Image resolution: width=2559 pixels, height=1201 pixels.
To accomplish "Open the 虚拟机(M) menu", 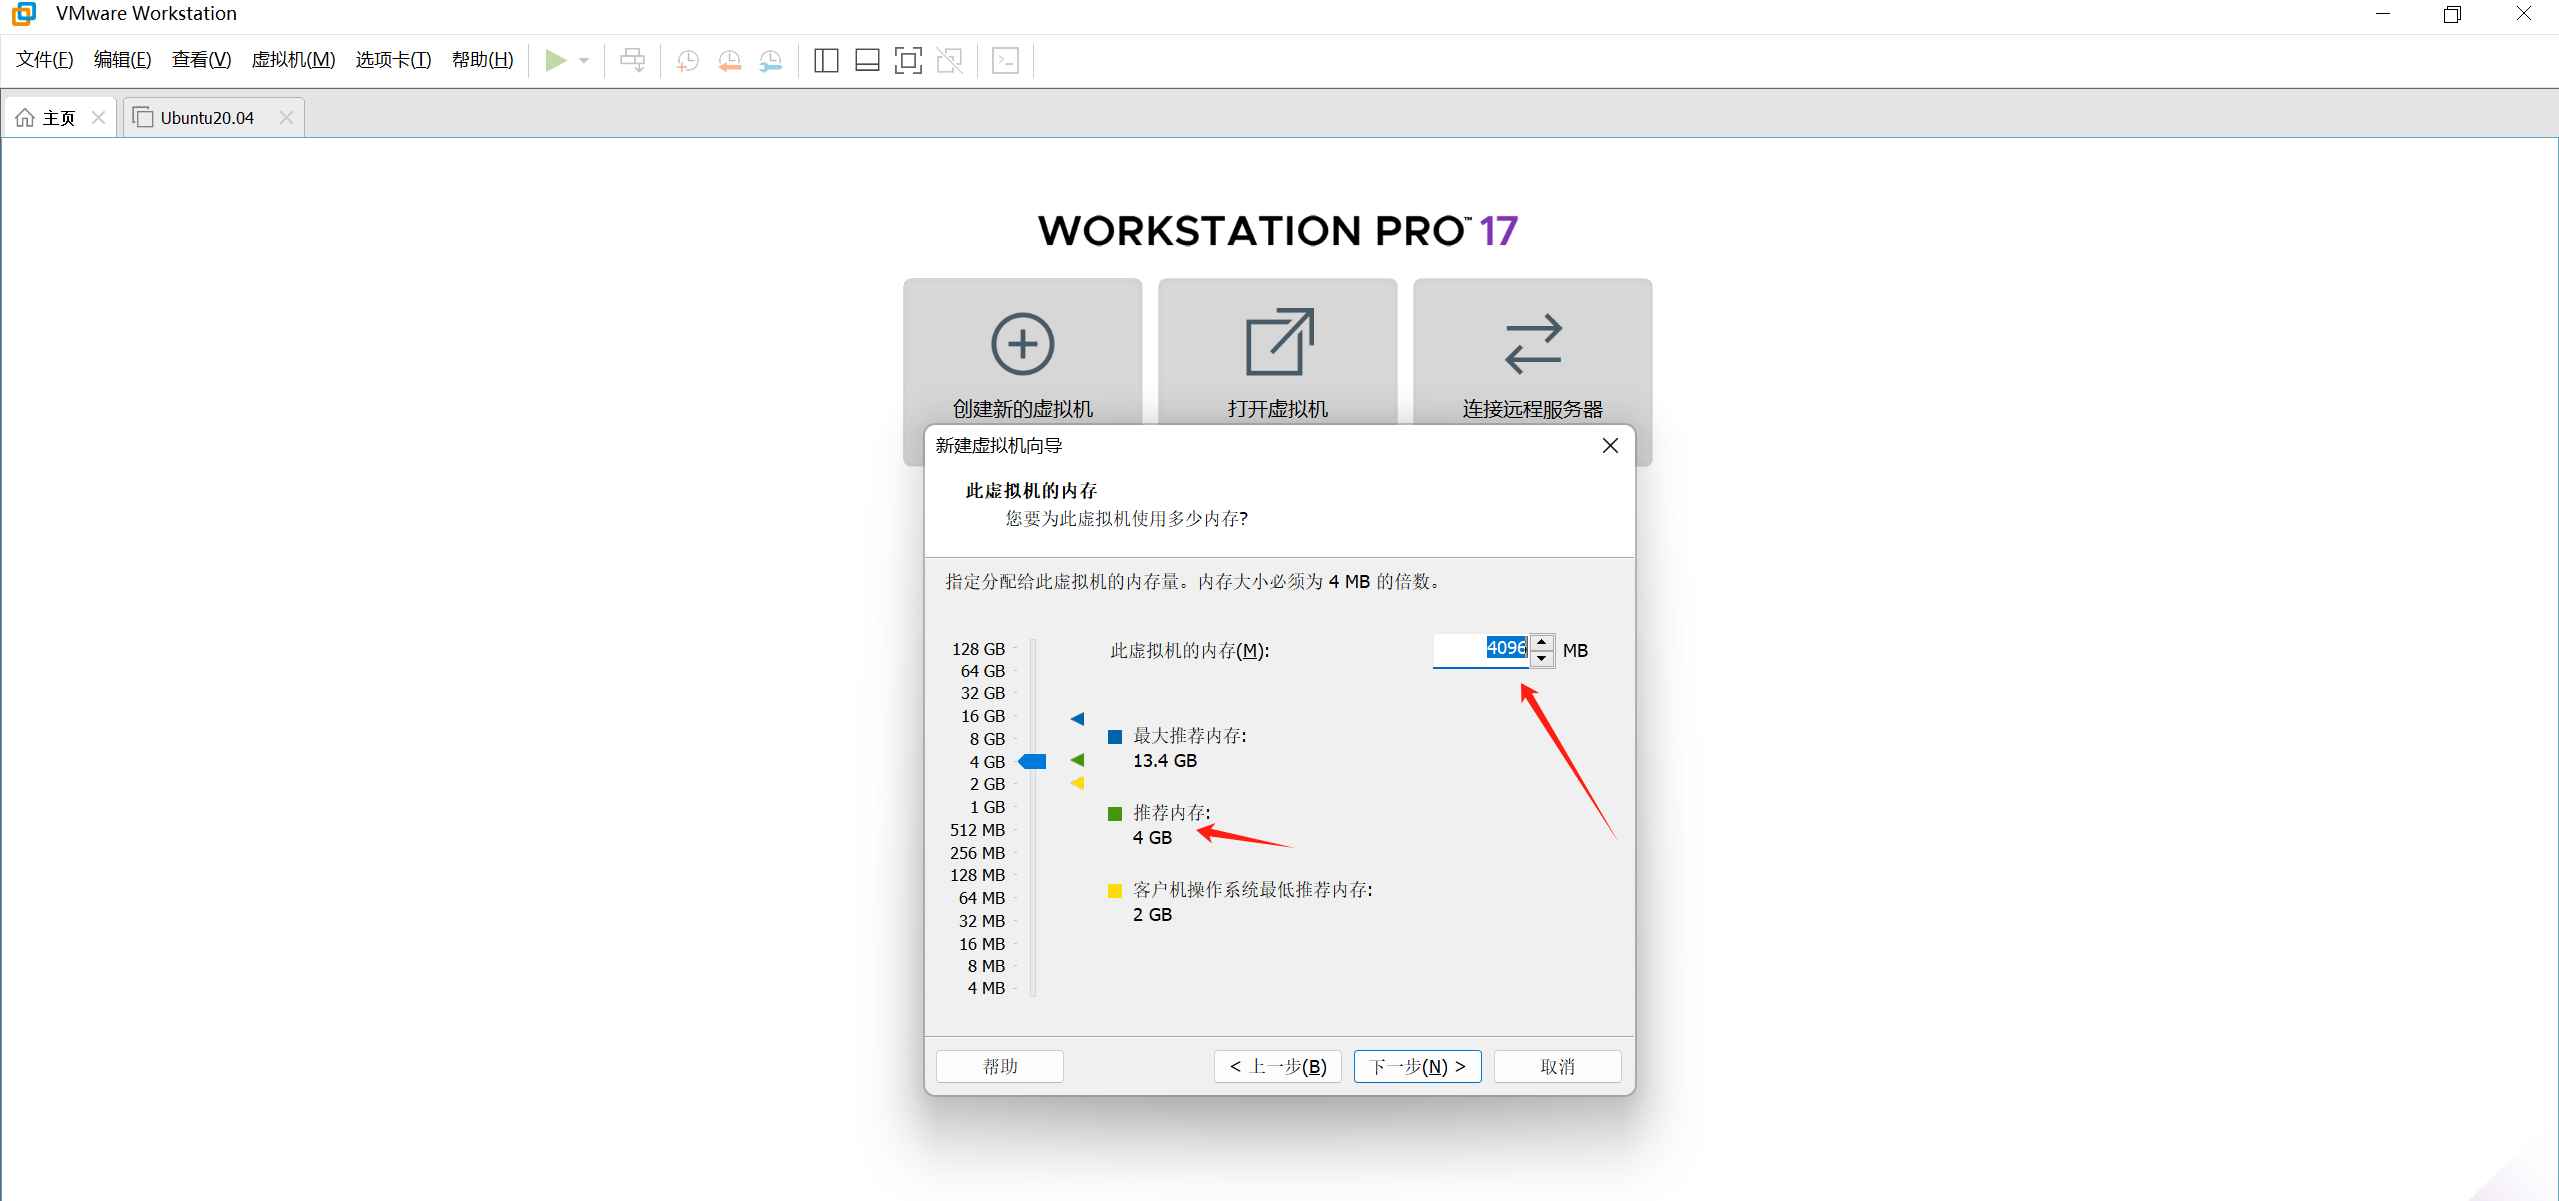I will pyautogui.click(x=293, y=60).
